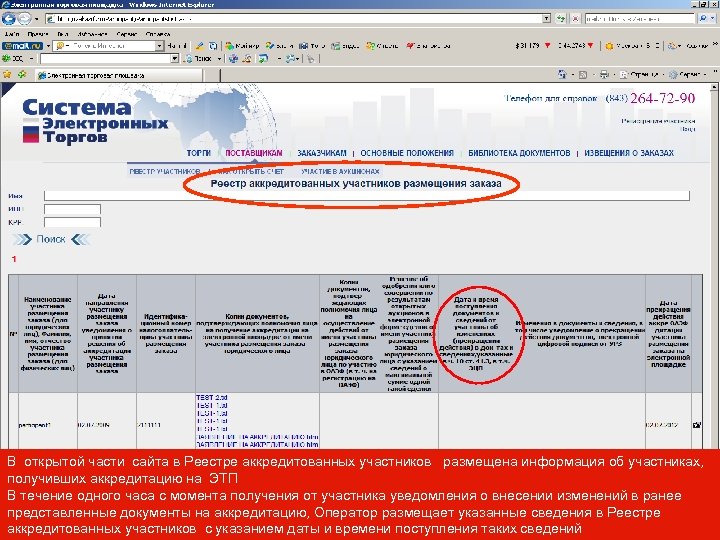Open the Мой мир toolbar shortcut
The width and height of the screenshot is (720, 540).
pos(242,46)
